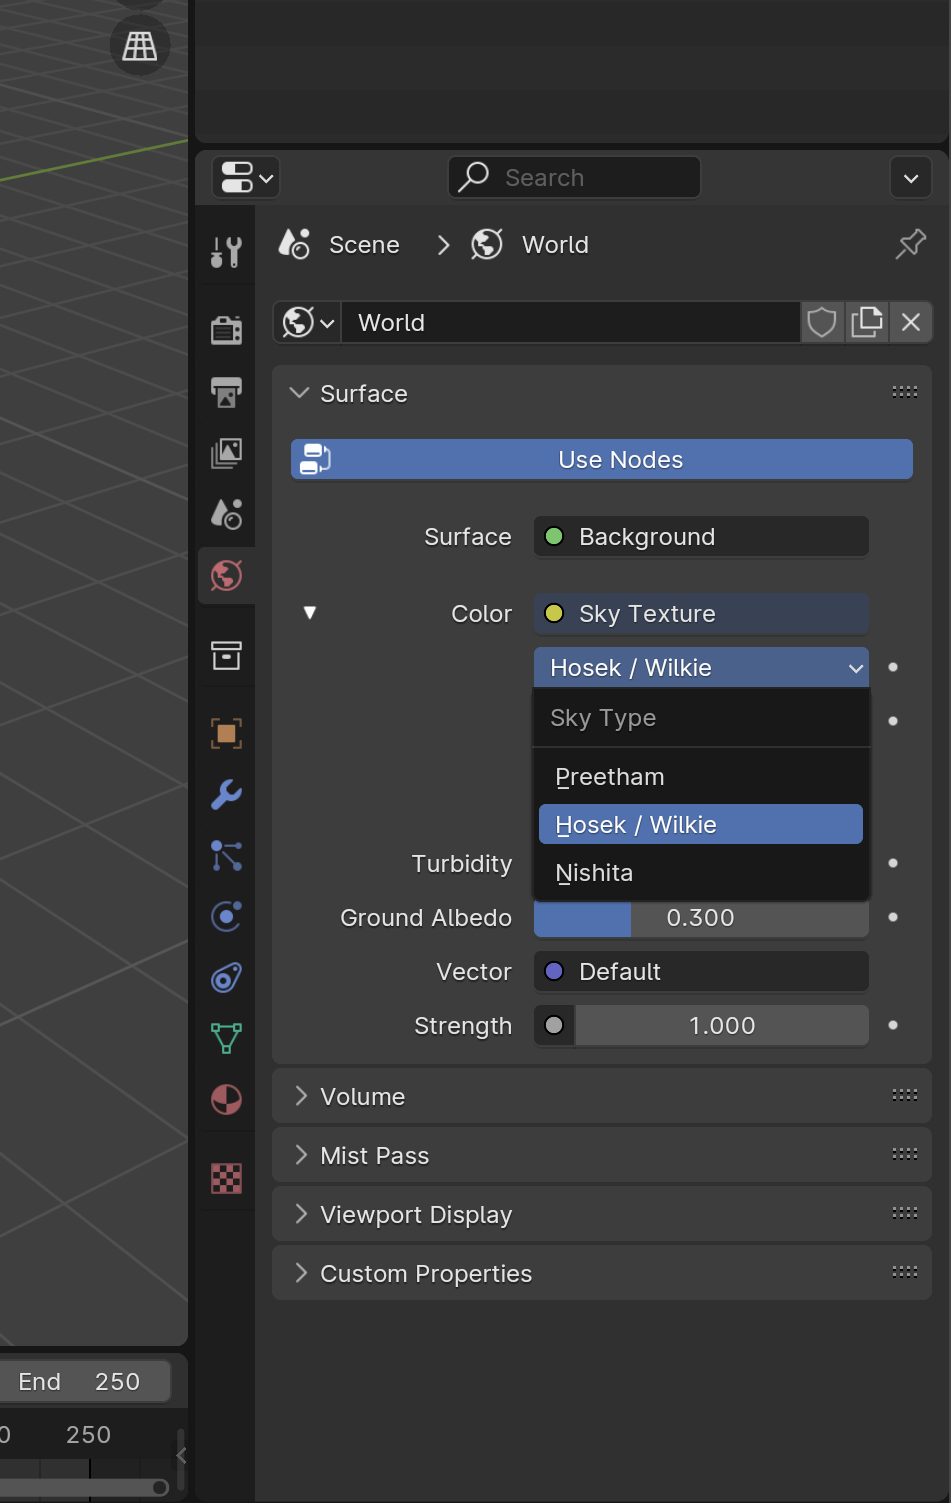Expand the Mist Pass panel
951x1503 pixels.
tap(374, 1156)
